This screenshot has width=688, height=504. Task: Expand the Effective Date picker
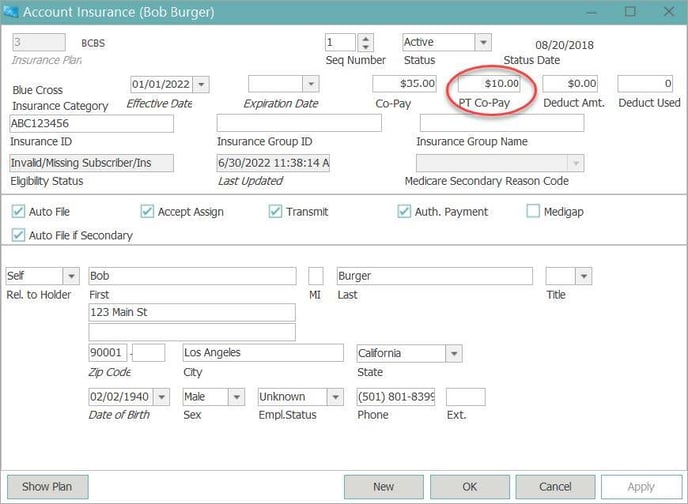tap(201, 84)
